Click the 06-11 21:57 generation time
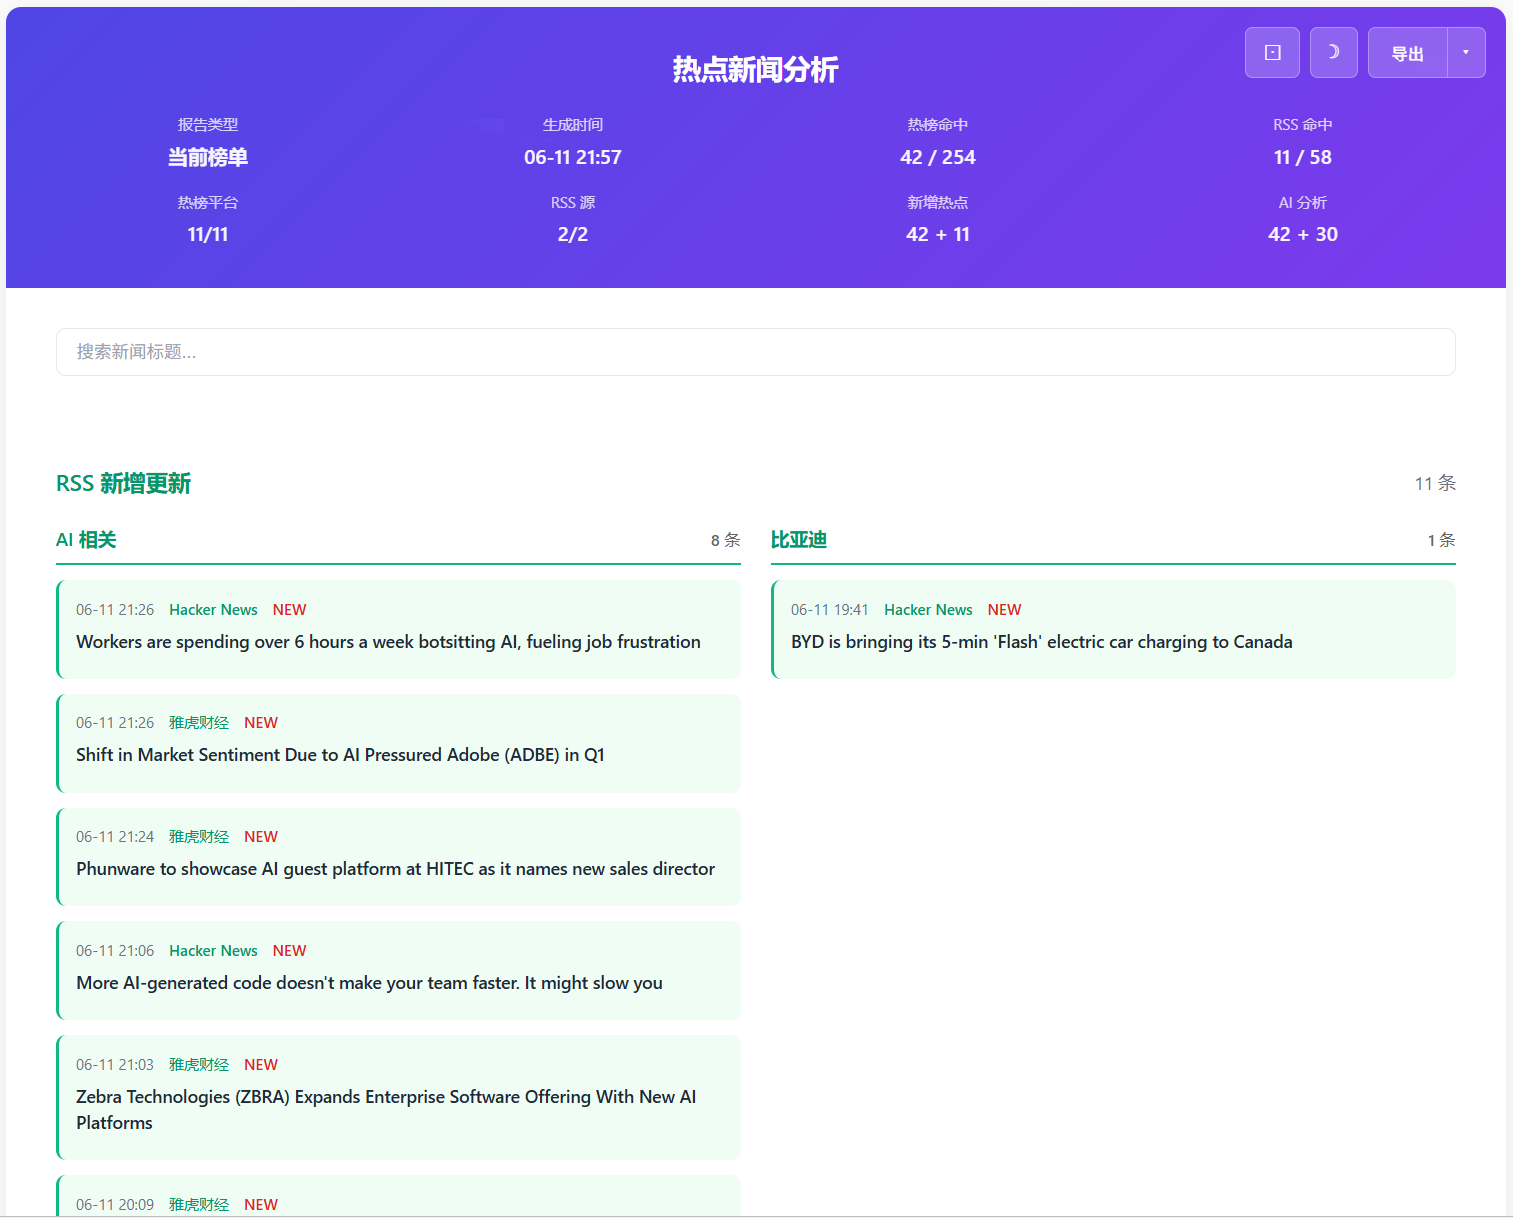Image resolution: width=1513 pixels, height=1218 pixels. coord(573,157)
